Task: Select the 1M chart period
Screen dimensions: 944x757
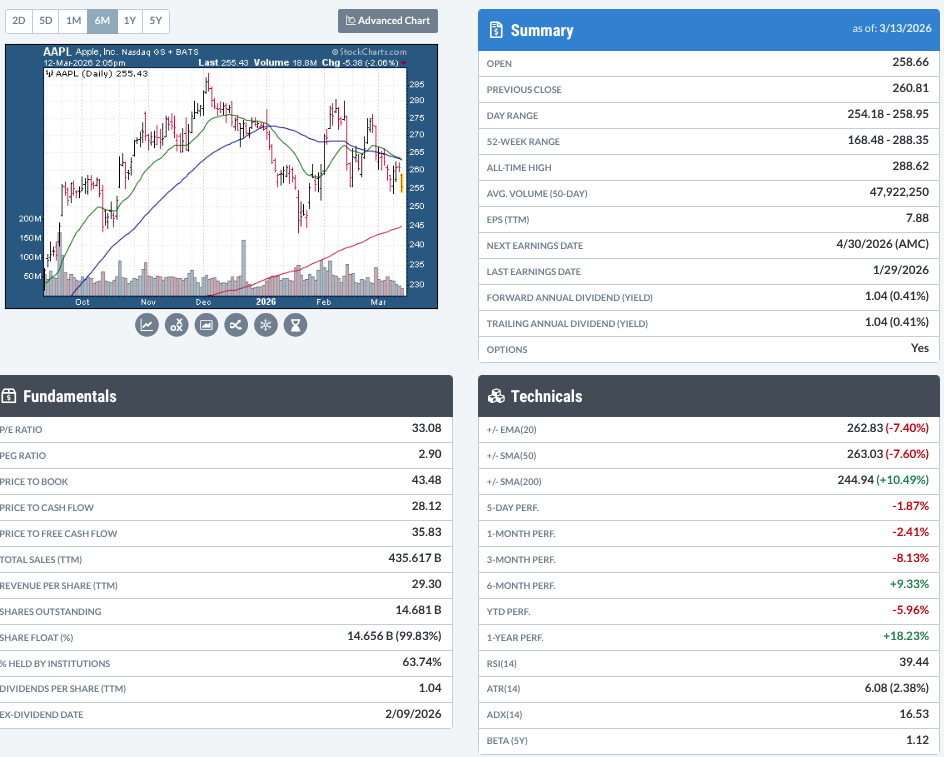Action: pos(73,21)
